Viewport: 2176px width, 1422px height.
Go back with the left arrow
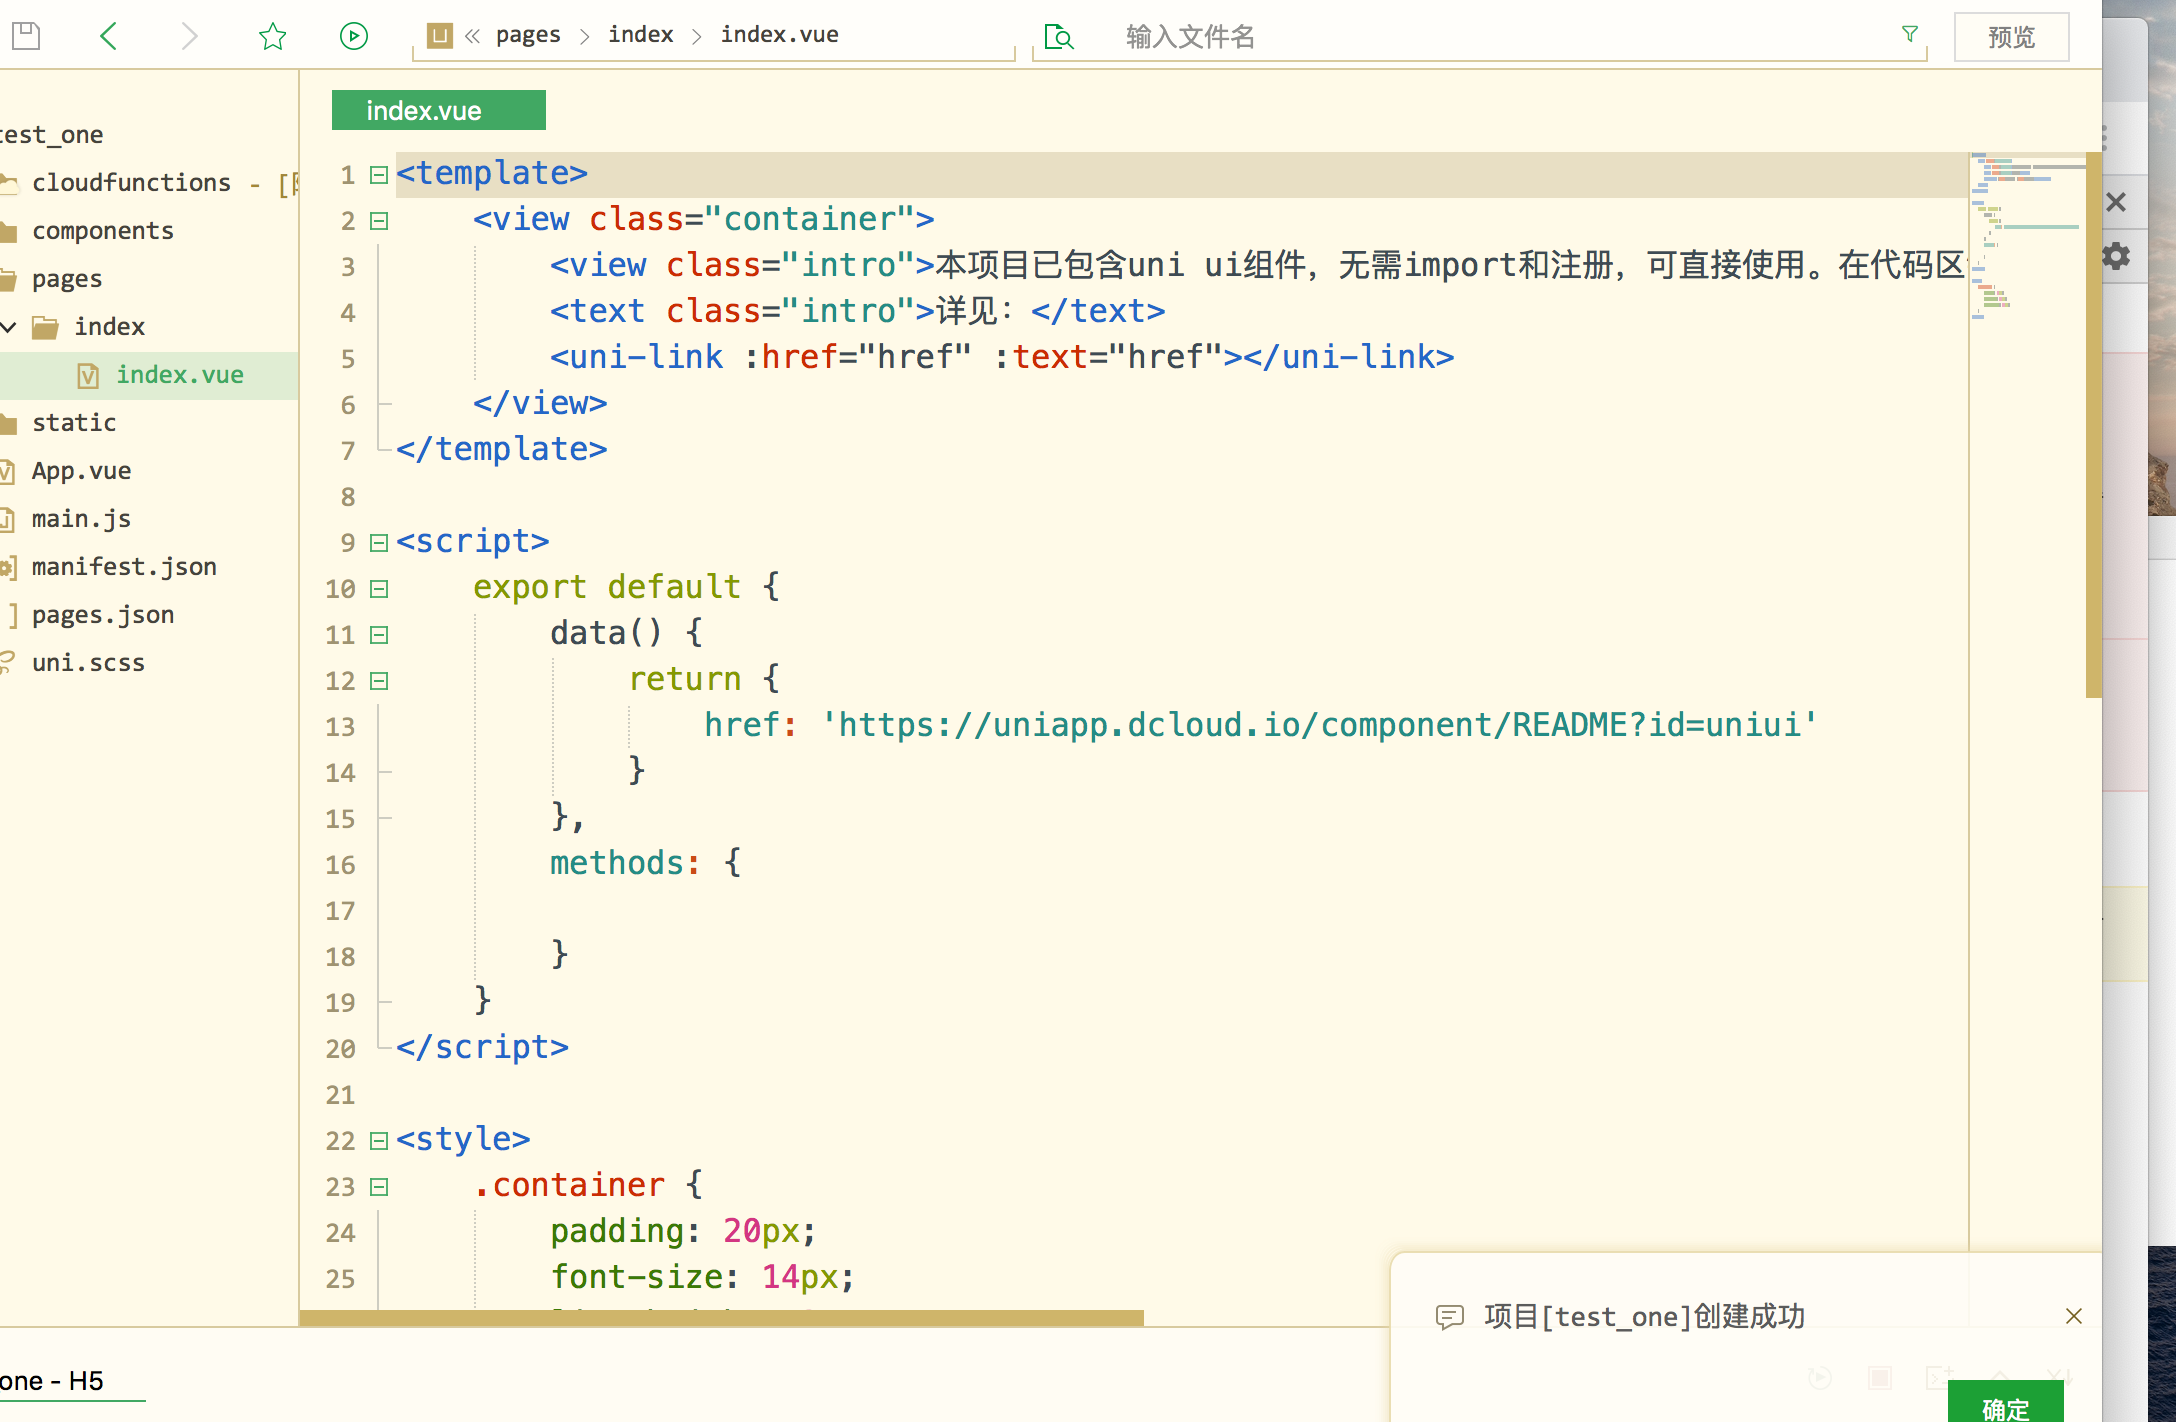tap(109, 36)
